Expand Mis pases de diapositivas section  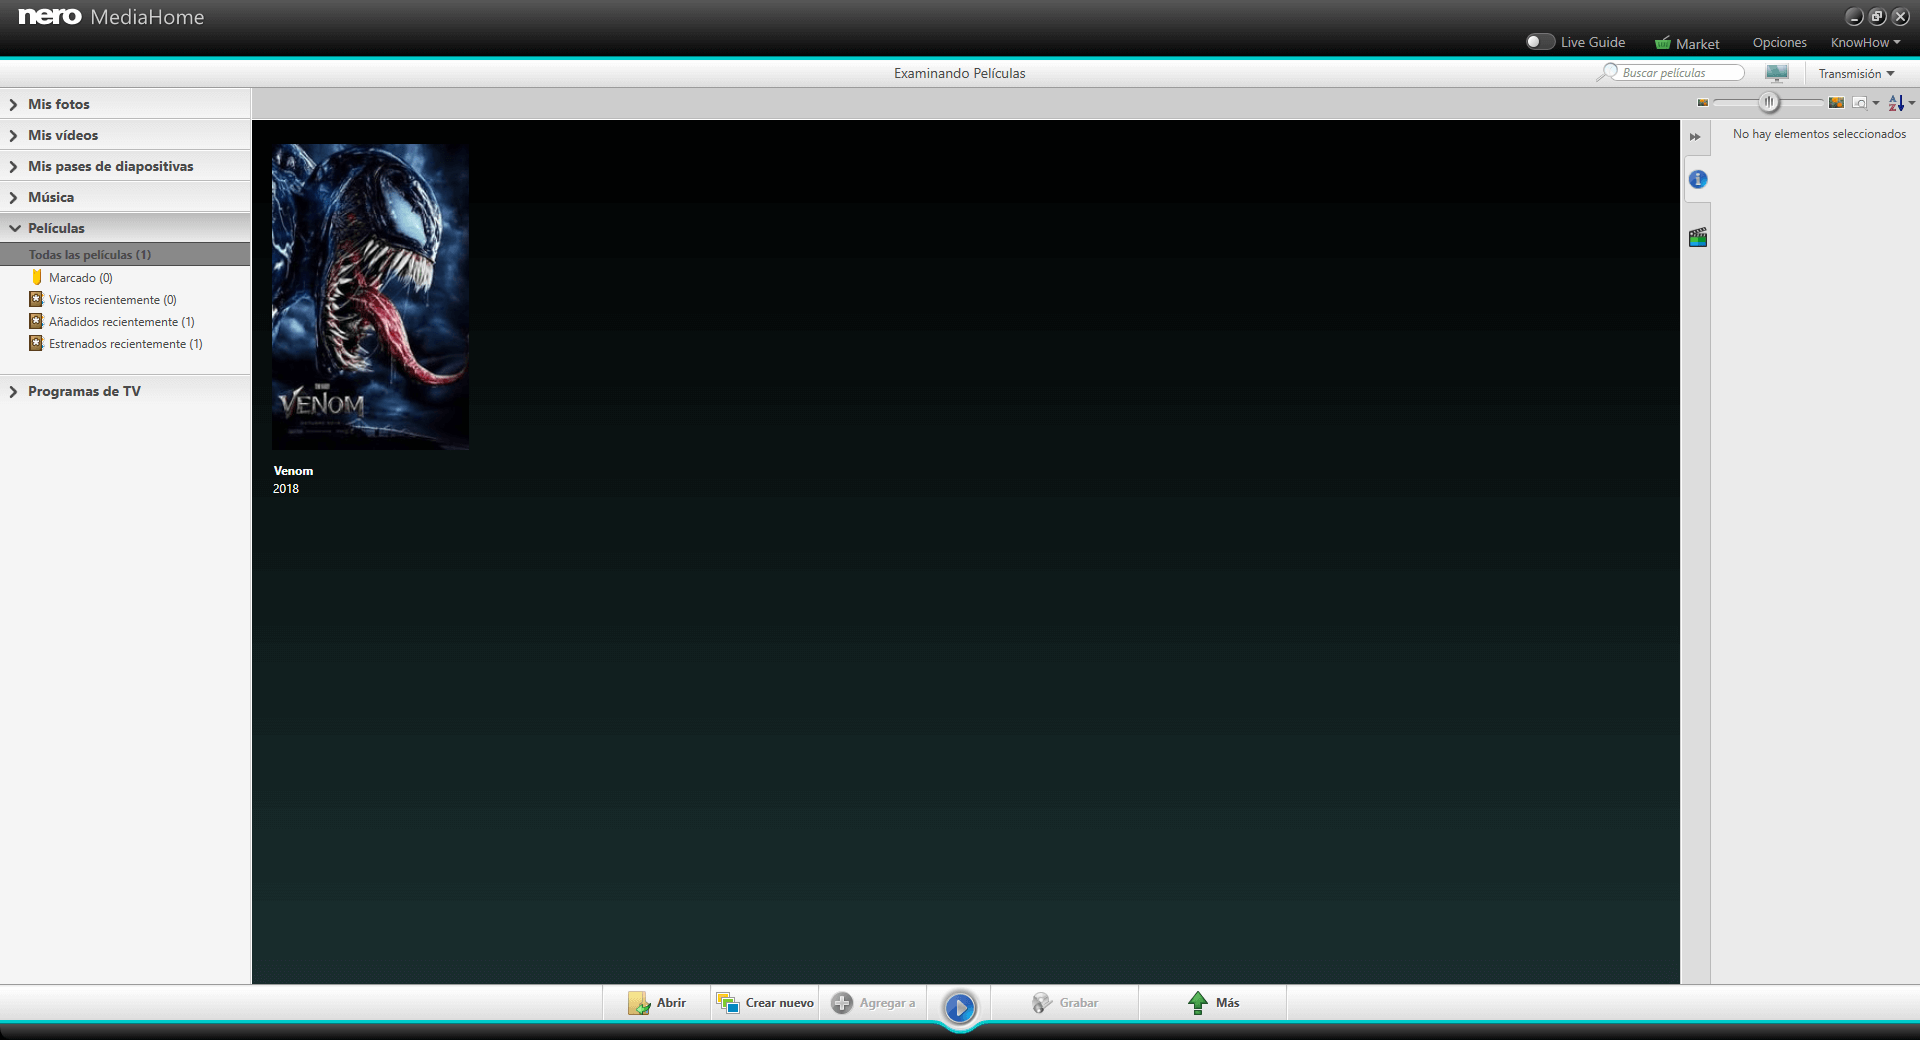[x=125, y=166]
